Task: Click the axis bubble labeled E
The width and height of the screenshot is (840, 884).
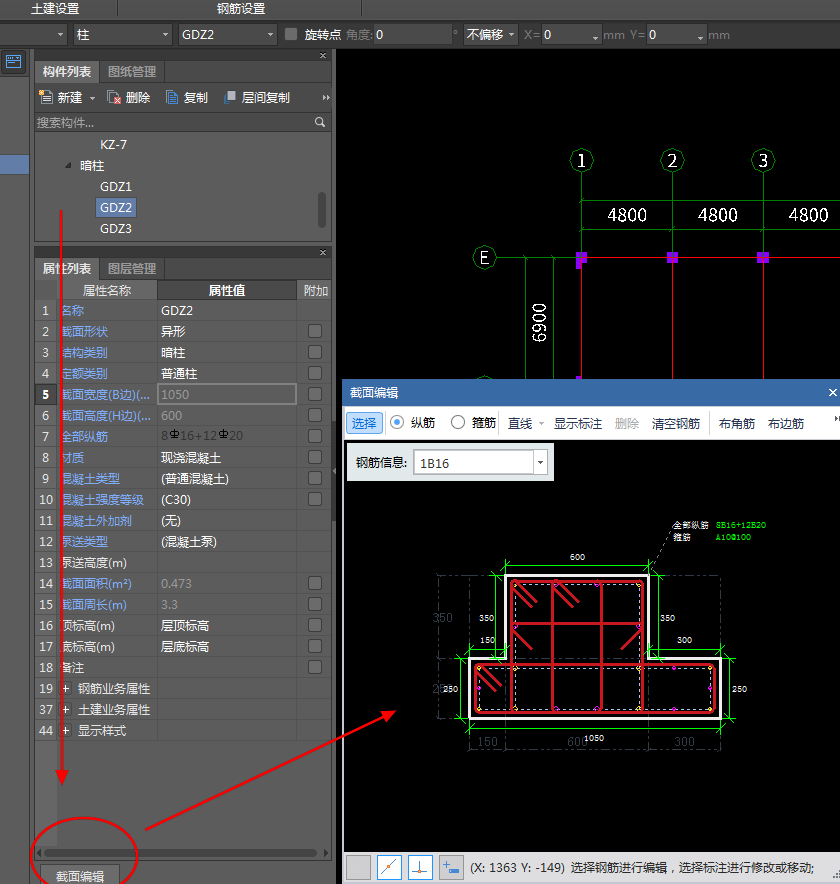Action: (484, 258)
